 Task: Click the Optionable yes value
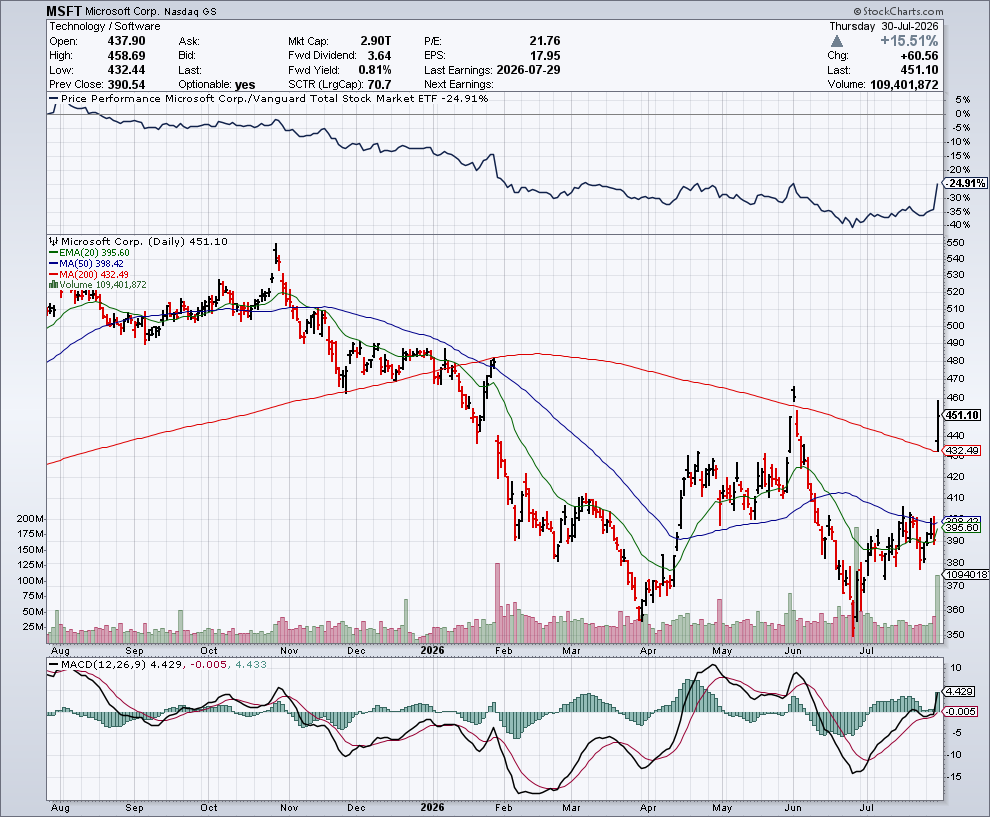pyautogui.click(x=245, y=85)
